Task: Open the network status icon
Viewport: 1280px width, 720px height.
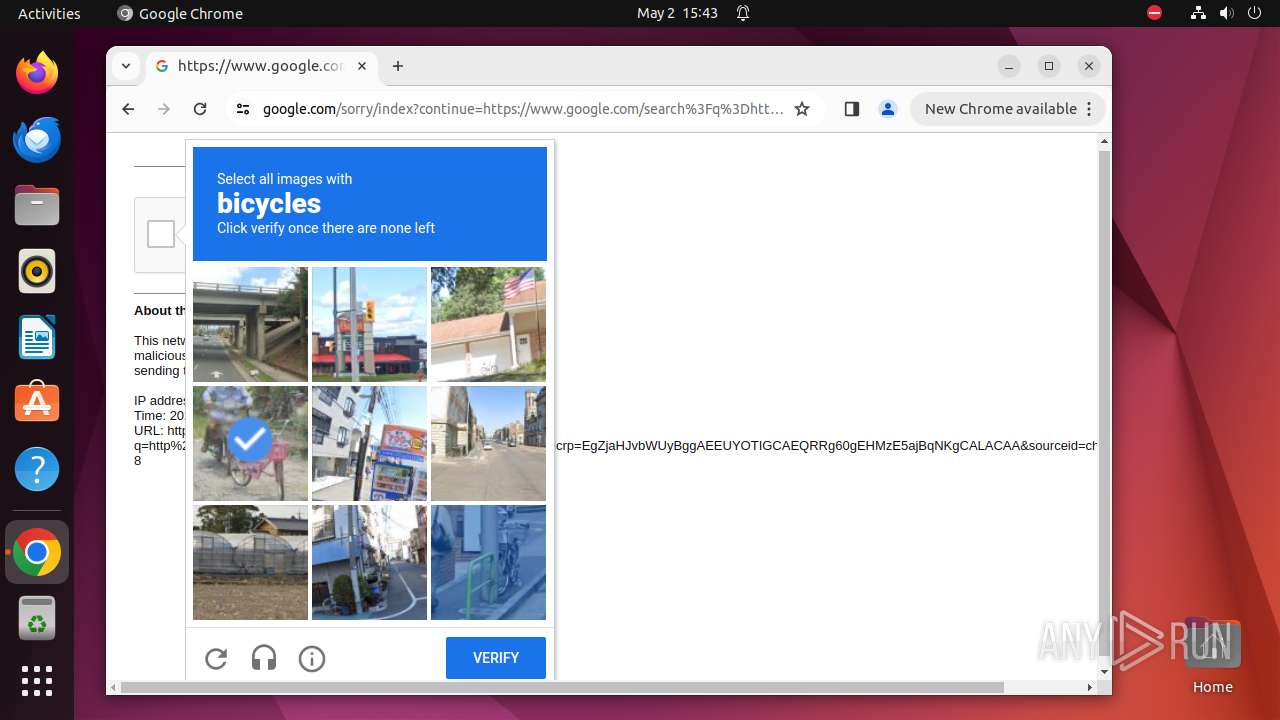Action: point(1198,13)
